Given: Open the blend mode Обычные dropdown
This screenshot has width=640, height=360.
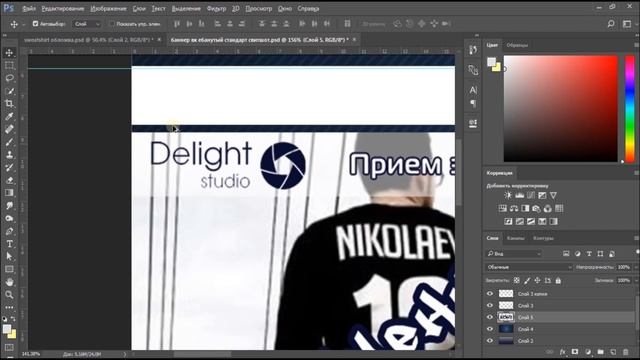Looking at the screenshot, I should (x=529, y=267).
